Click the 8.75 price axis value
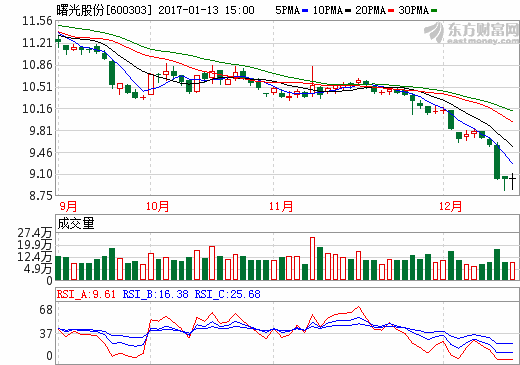The height and width of the screenshot is (365, 520). (41, 195)
